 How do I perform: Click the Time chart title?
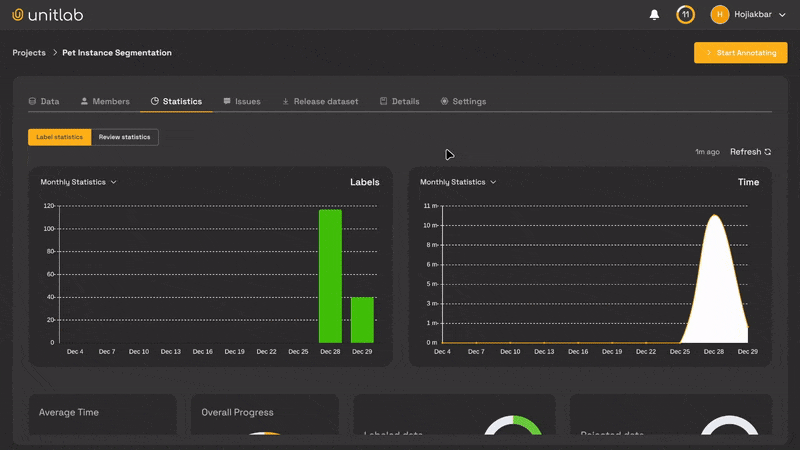pyautogui.click(x=748, y=182)
